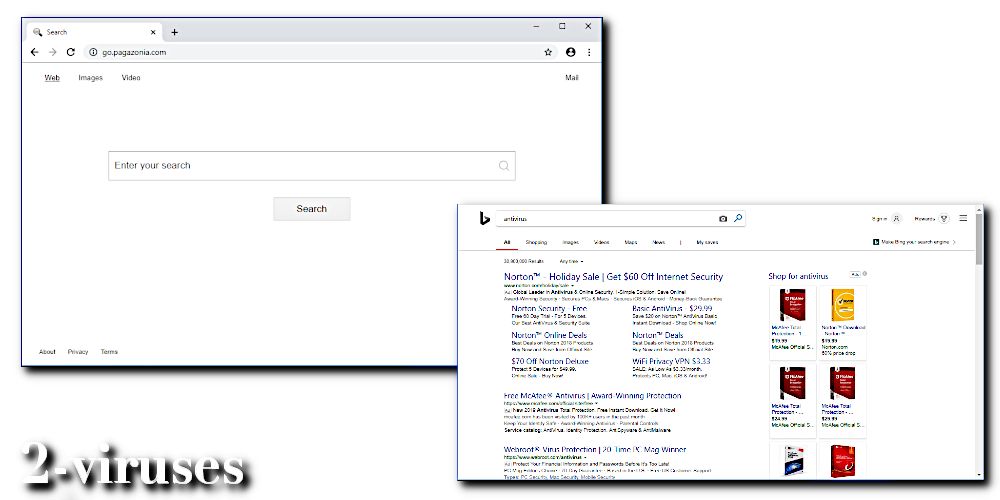The height and width of the screenshot is (500, 1000).
Task: Open $70 Off Norton Deluxe sublink
Action: pos(550,362)
